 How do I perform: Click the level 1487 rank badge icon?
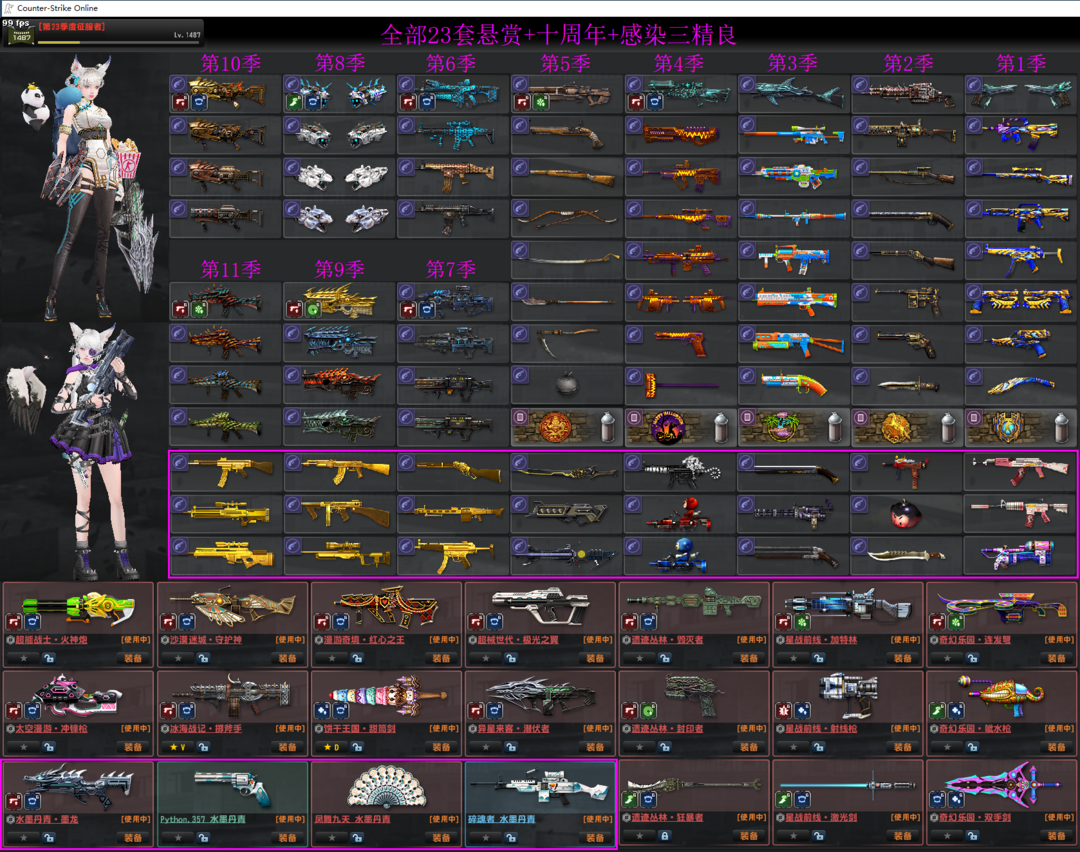coord(17,34)
